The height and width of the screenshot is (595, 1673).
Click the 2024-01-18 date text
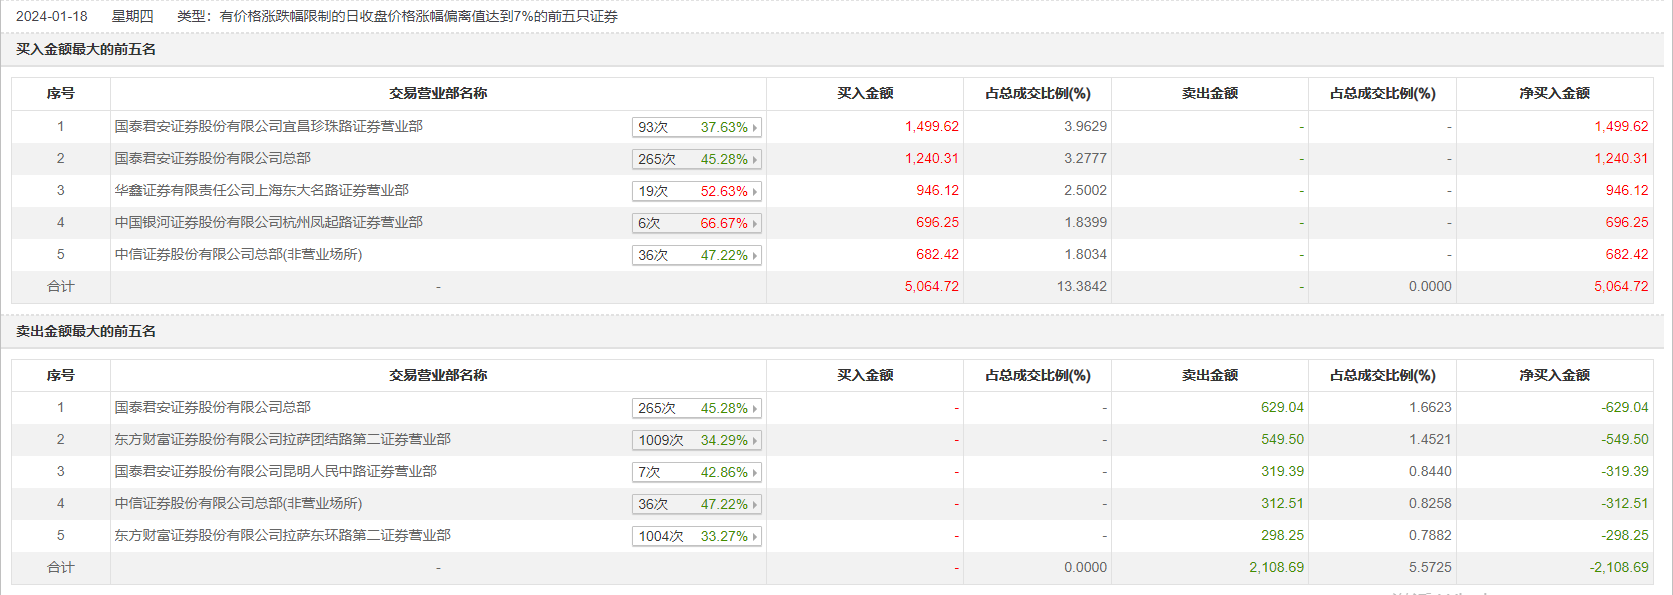52,17
